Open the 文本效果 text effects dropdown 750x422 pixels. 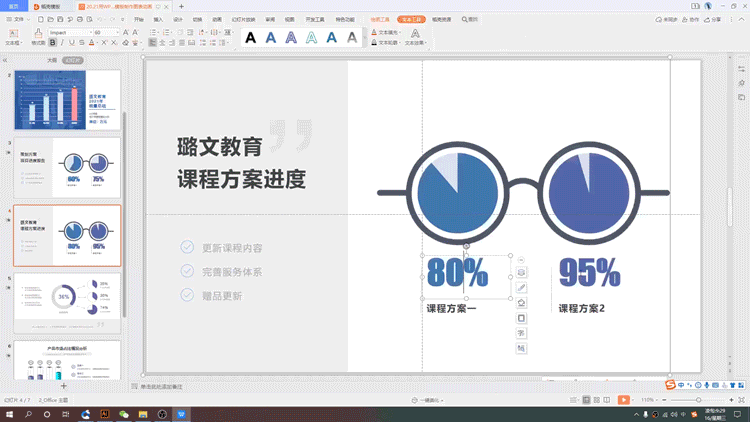(415, 43)
